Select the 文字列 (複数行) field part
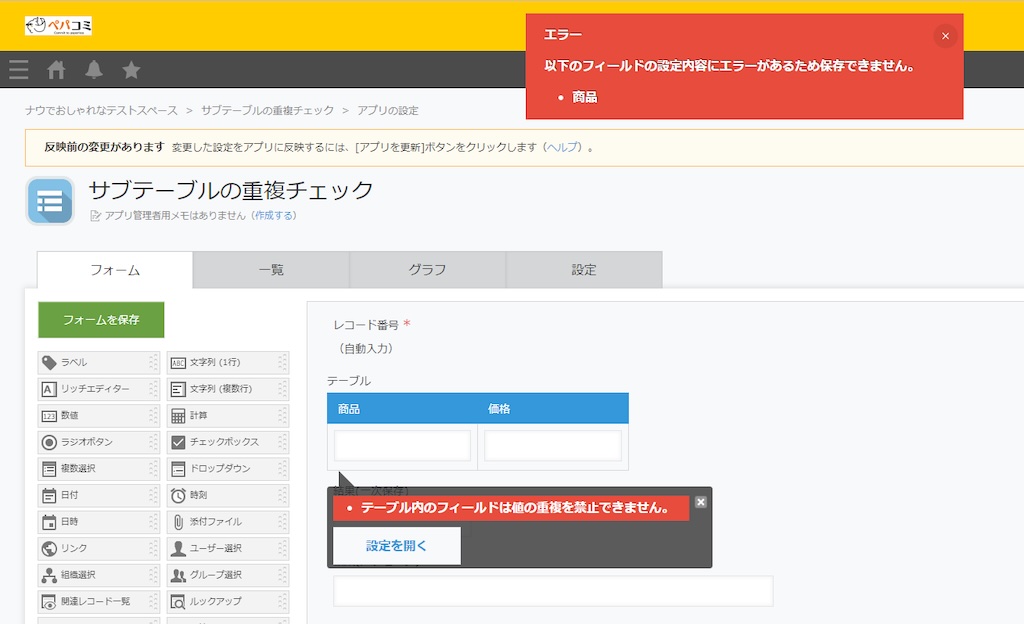Screen dimensions: 1024x624 click(227, 389)
